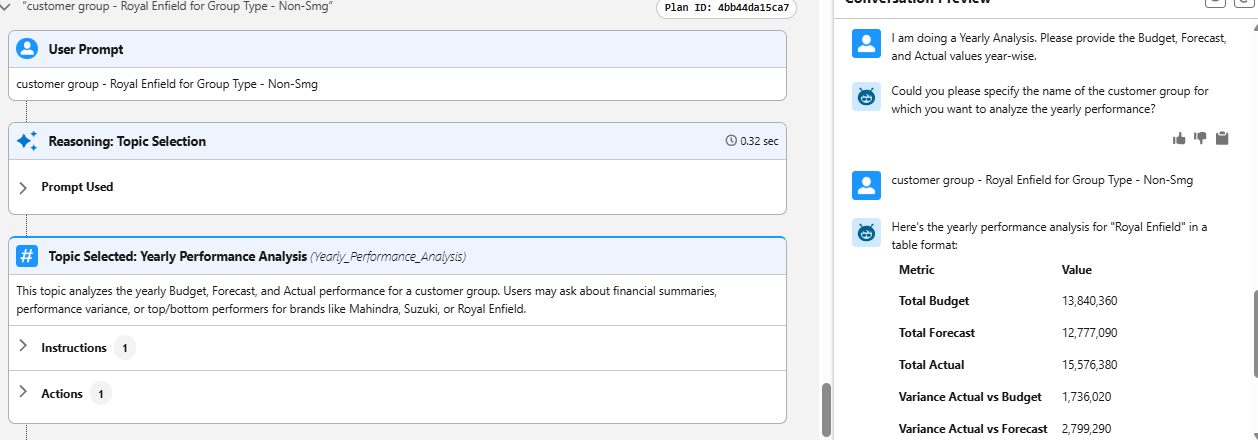
Task: Click the thumbs down feedback icon
Action: coord(1200,138)
